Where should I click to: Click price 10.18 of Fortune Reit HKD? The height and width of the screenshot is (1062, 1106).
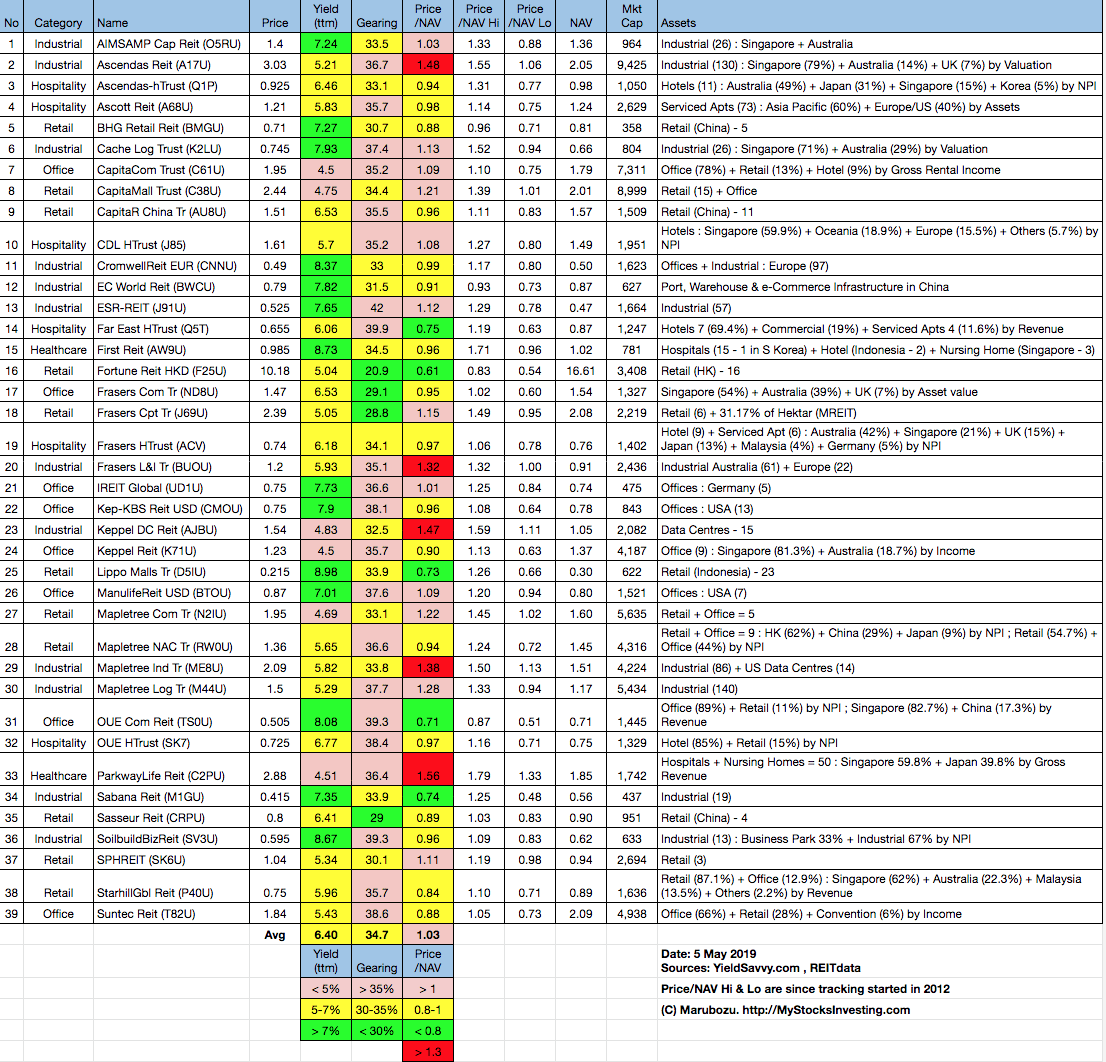pyautogui.click(x=274, y=371)
